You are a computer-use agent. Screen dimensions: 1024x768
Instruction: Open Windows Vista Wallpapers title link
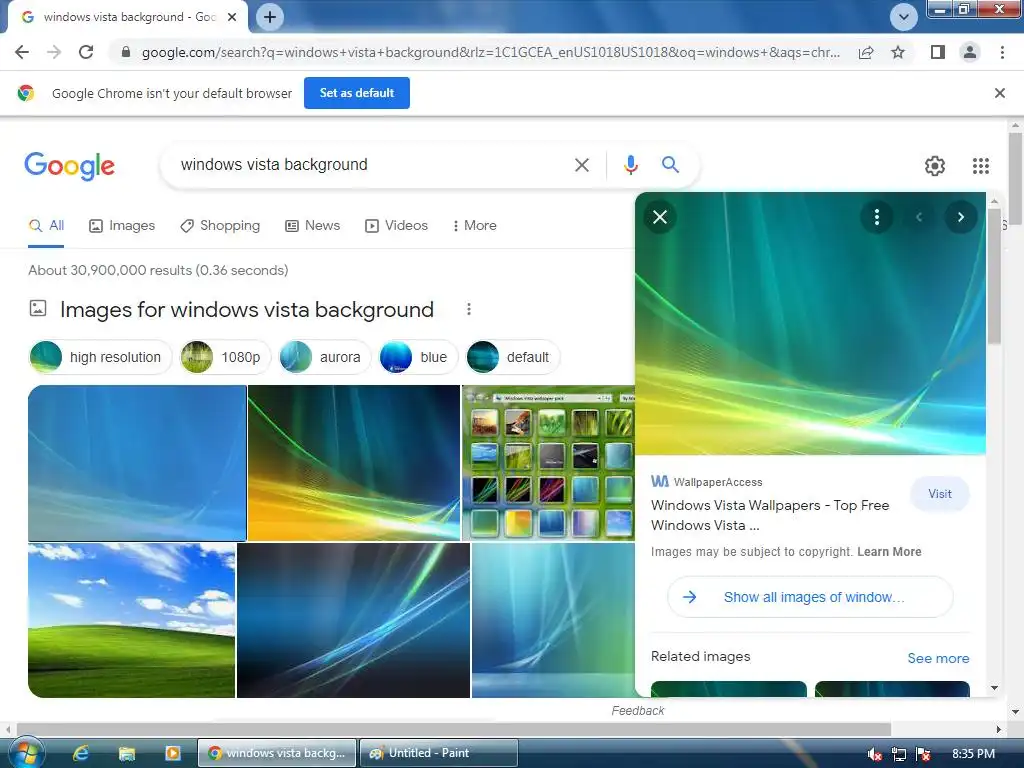click(770, 515)
